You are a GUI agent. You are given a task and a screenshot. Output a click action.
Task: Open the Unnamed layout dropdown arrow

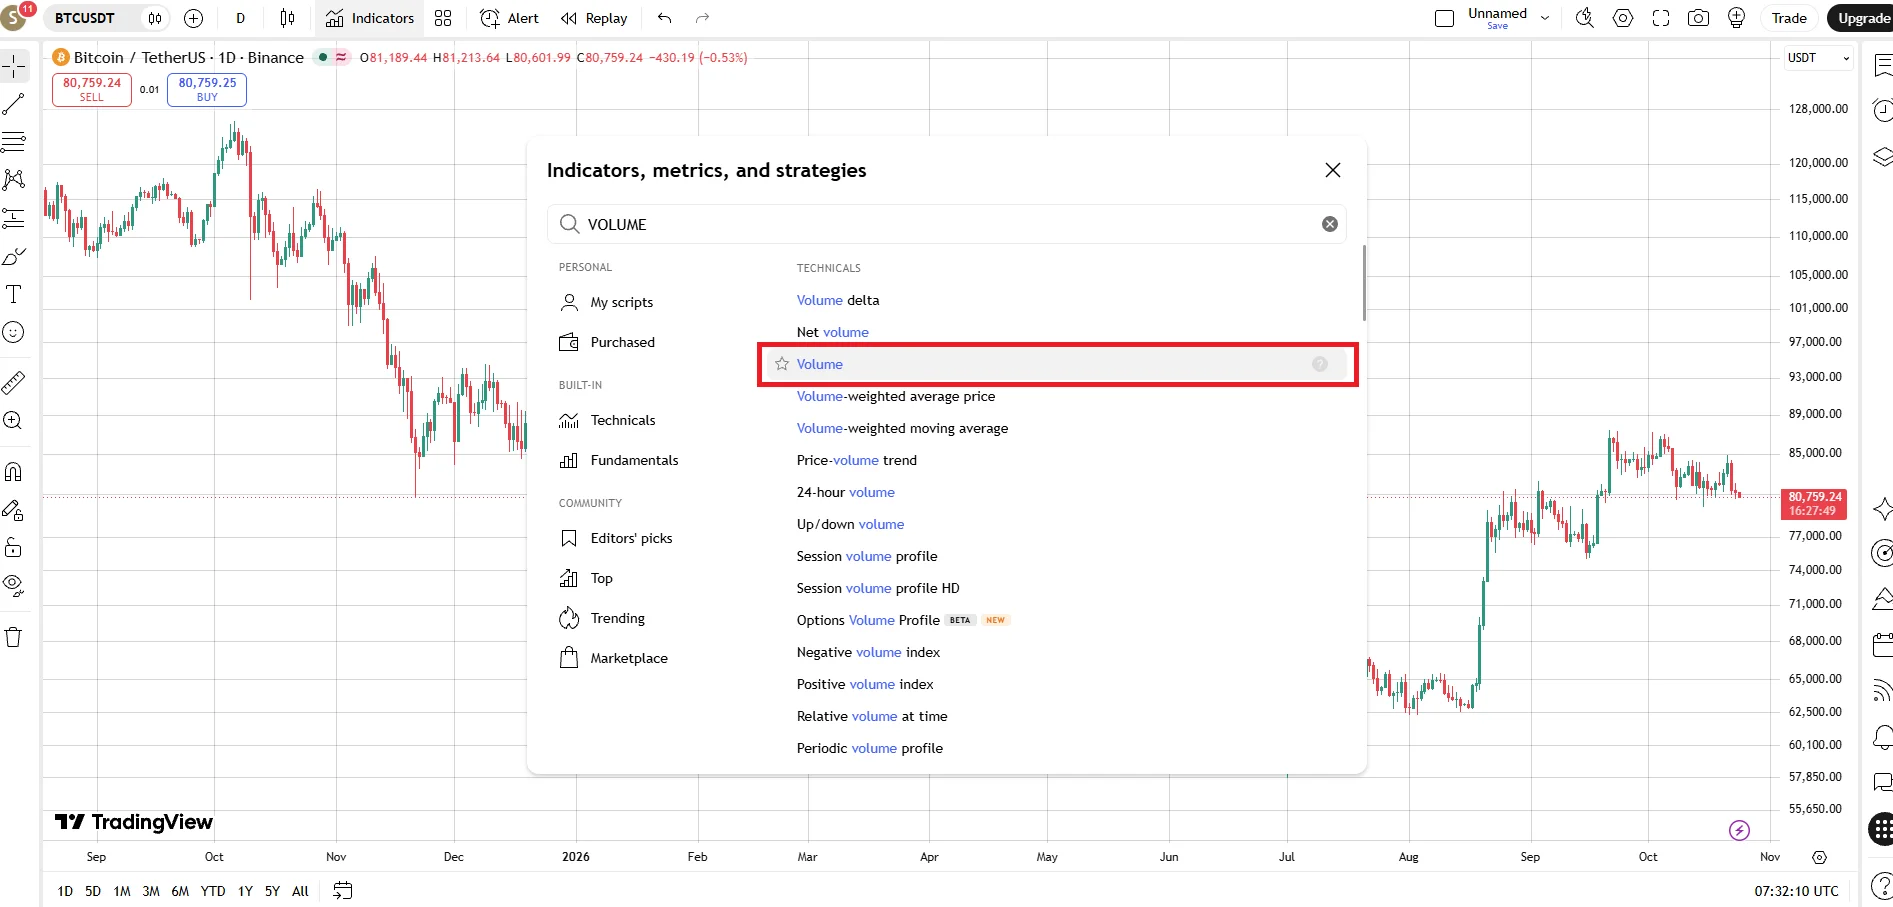1545,18
